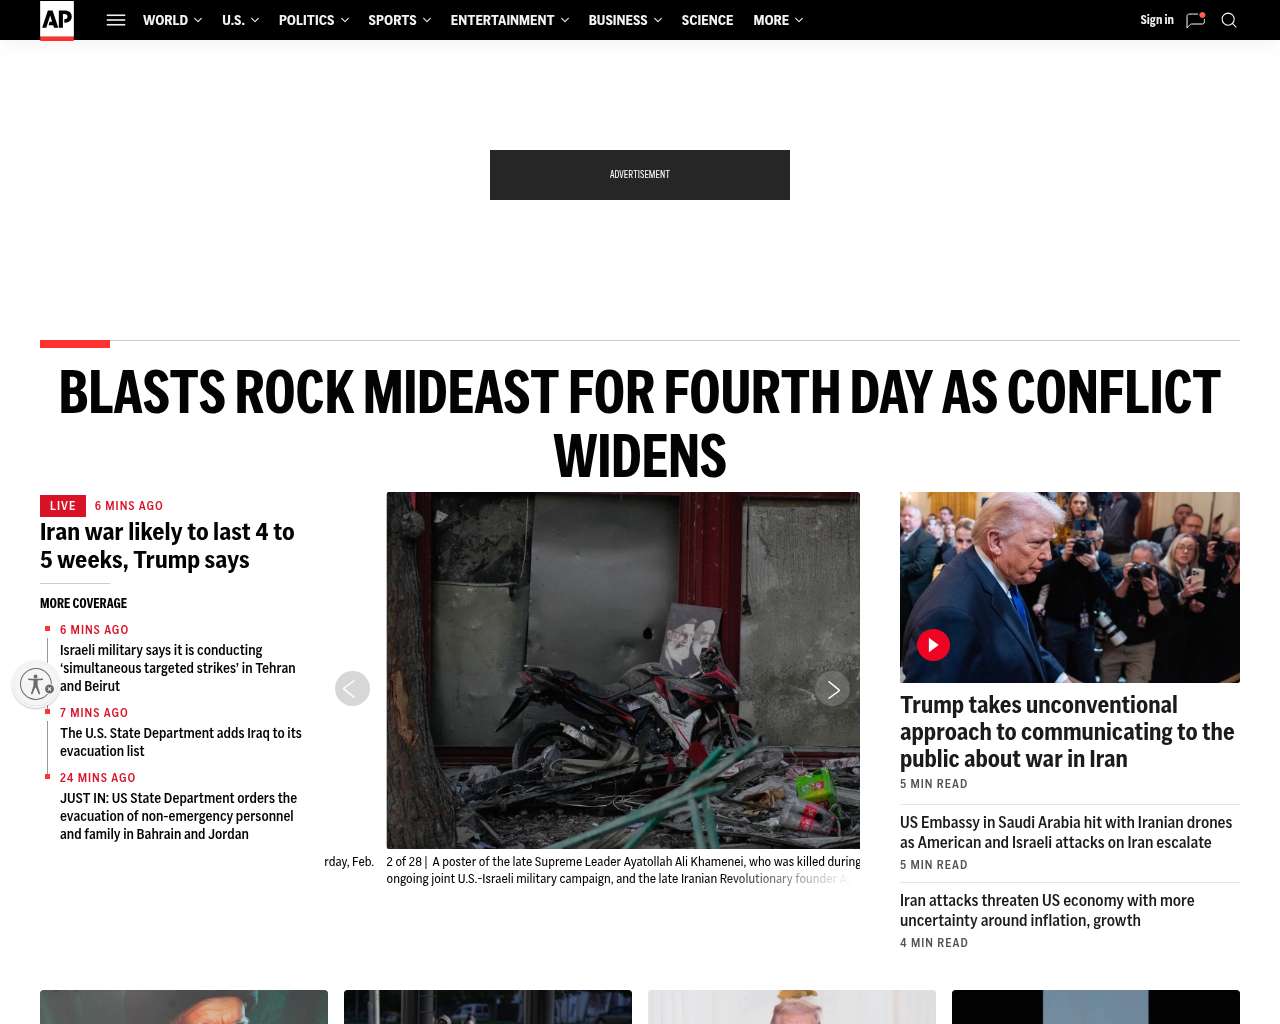Expand the Entertainment menu chevron
Image resolution: width=1280 pixels, height=1024 pixels.
565,20
